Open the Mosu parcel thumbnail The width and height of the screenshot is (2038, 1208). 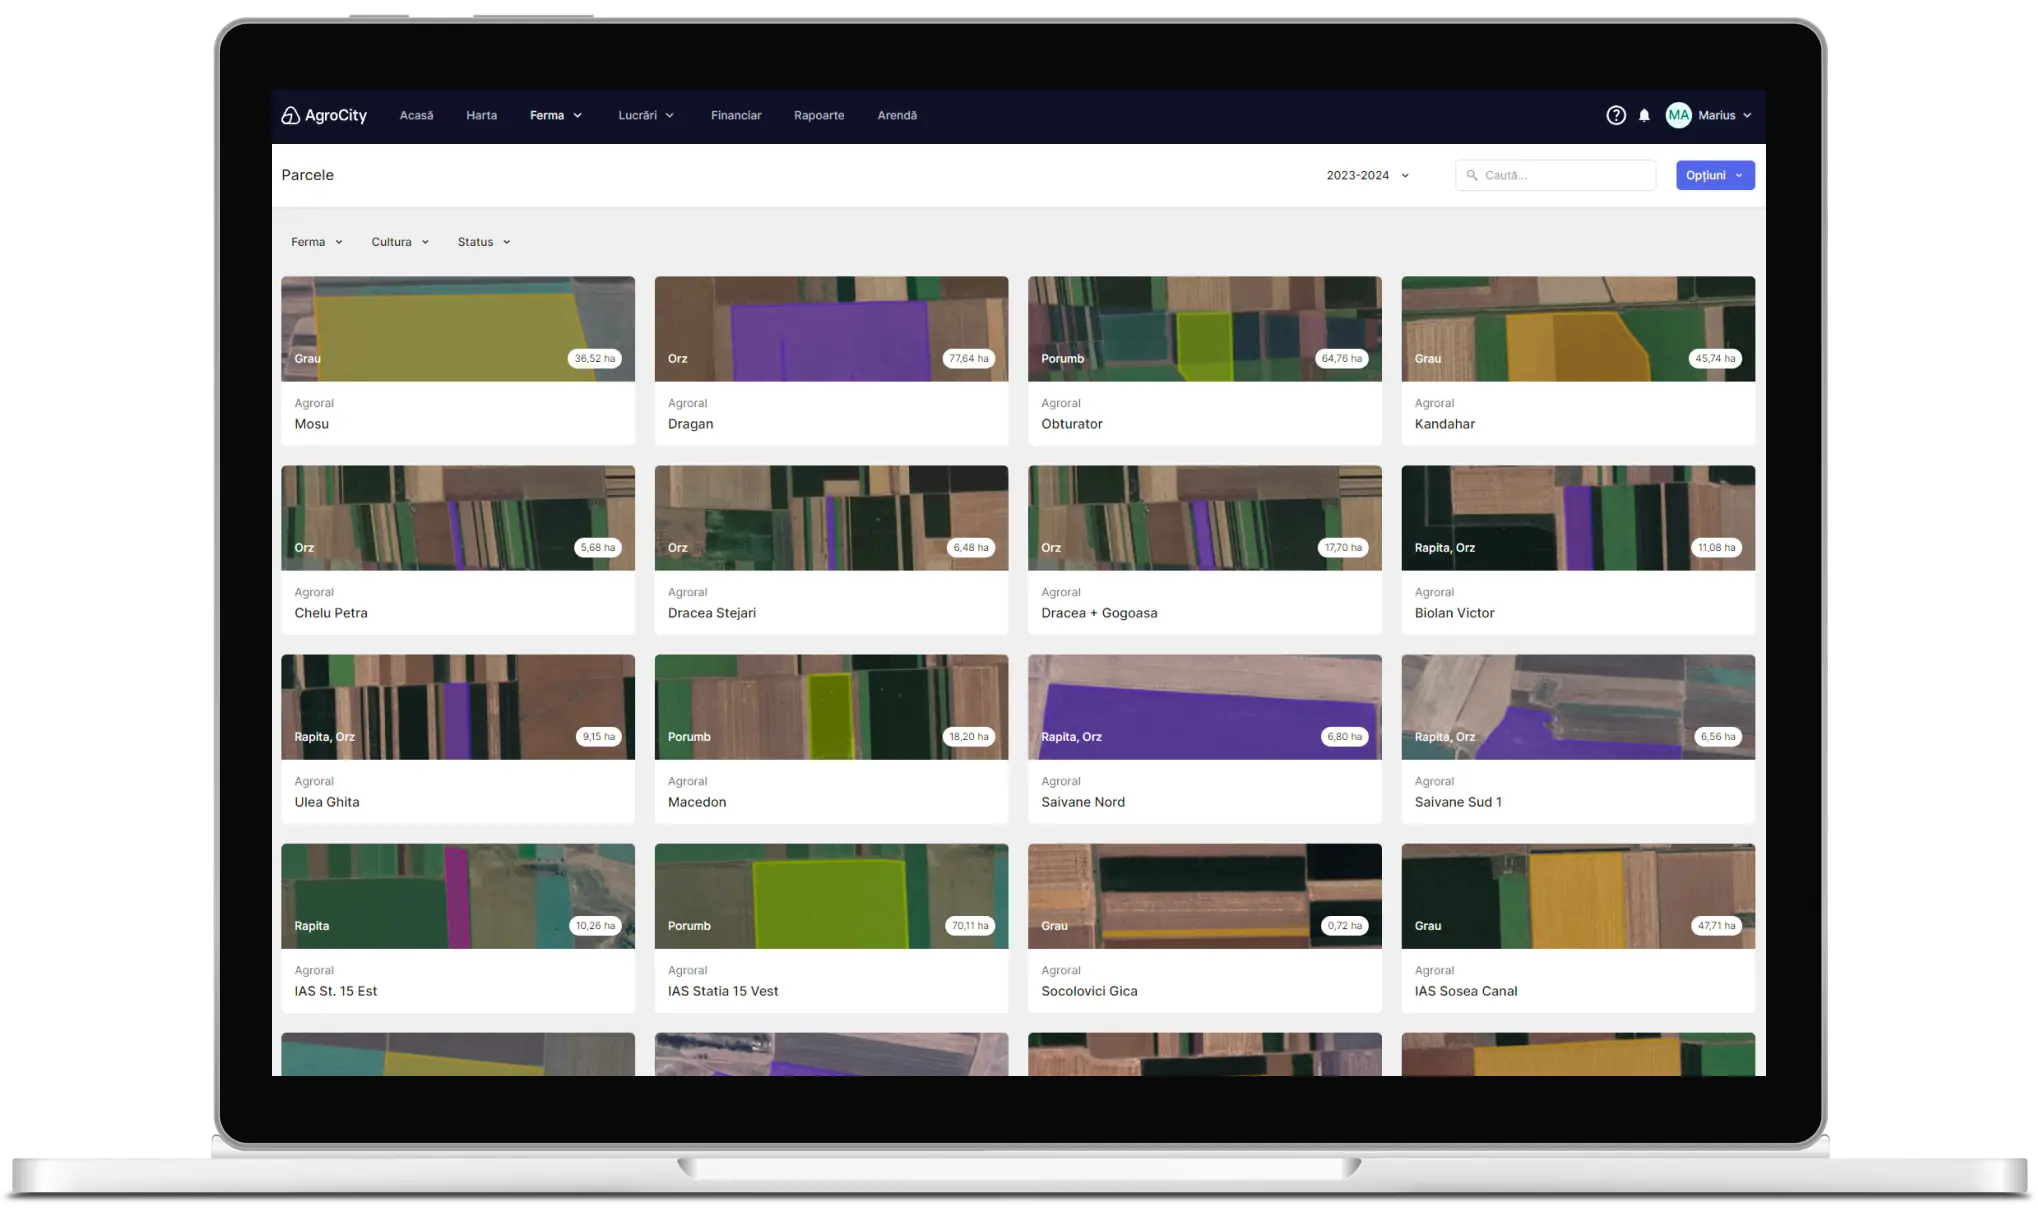coord(457,328)
